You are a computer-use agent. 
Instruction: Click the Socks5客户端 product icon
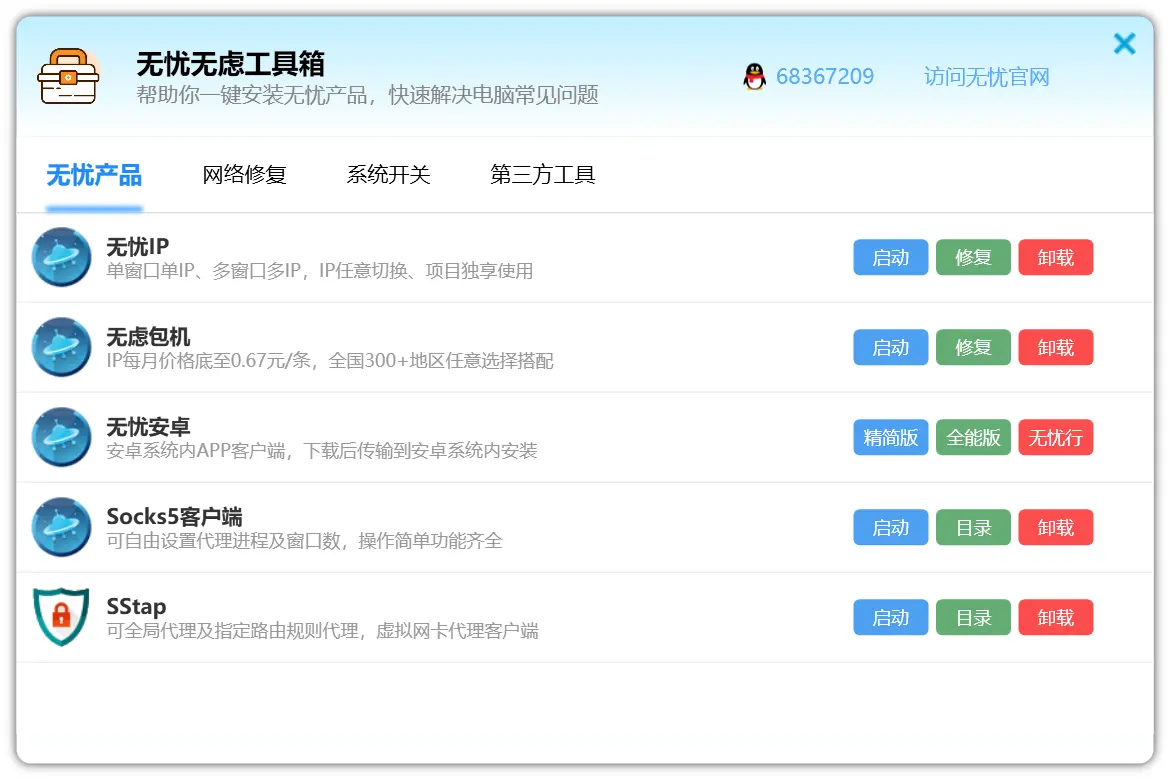(61, 527)
